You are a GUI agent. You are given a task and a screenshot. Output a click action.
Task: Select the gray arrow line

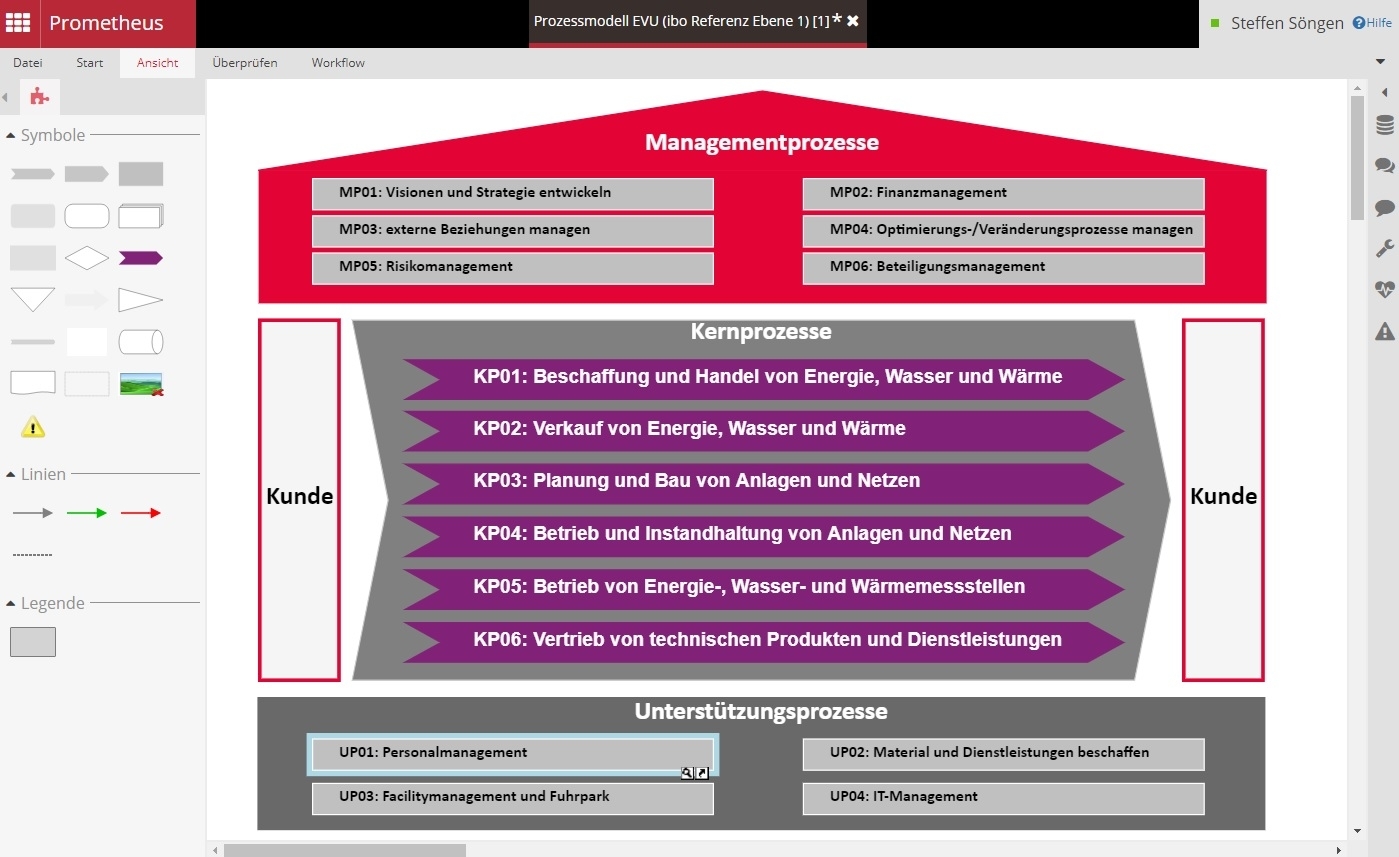(x=33, y=513)
